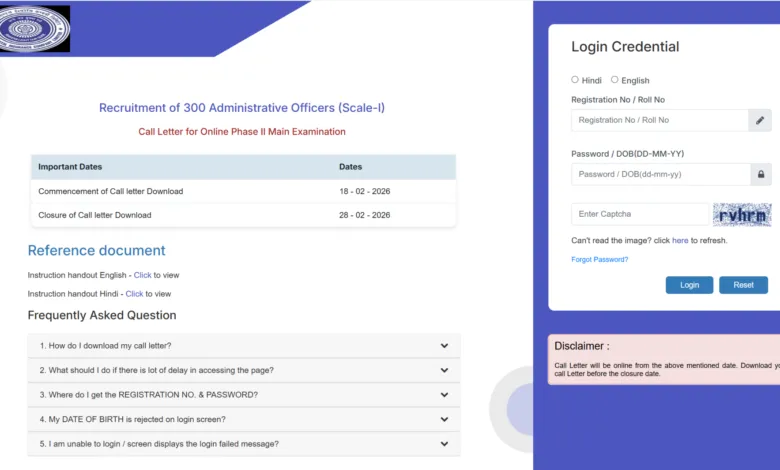Screen dimensions: 780x470
Task: Click the organization emblem logo
Action: point(34,28)
